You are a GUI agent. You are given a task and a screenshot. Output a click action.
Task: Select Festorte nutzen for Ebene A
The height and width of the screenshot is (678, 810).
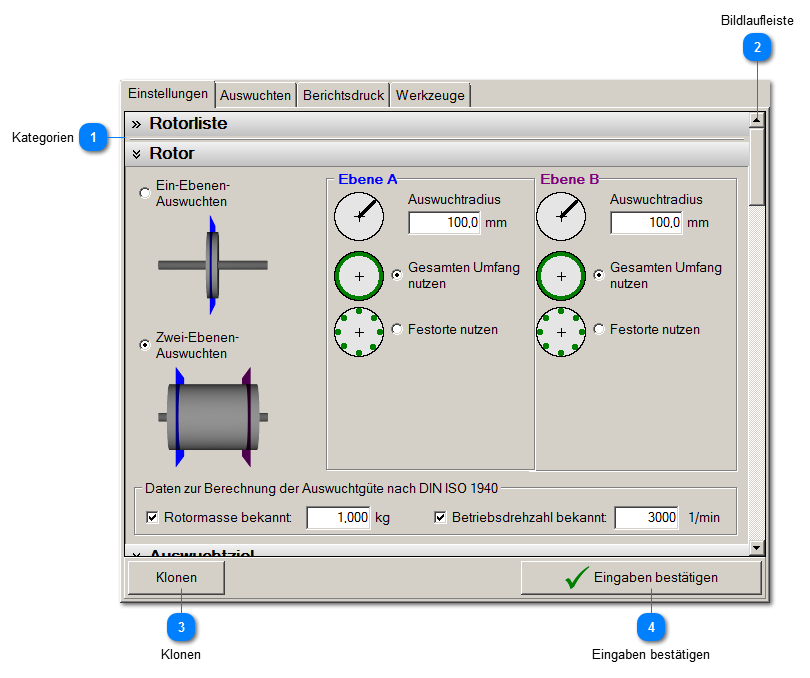[x=398, y=329]
